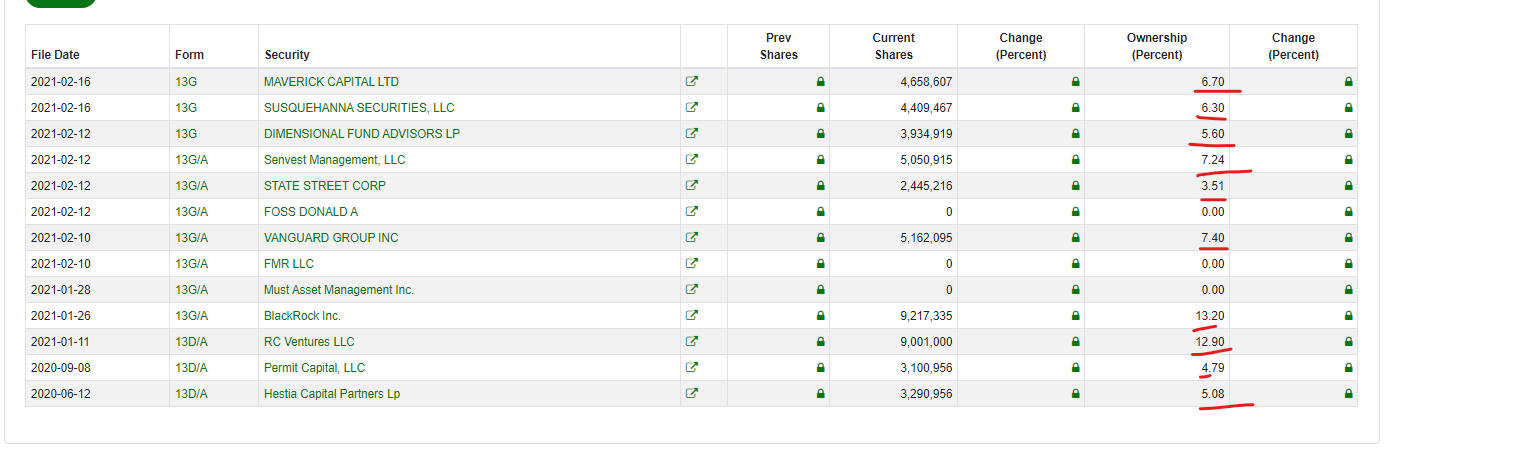Image resolution: width=1524 pixels, height=468 pixels.
Task: Open DIMENSIONAL FUND ADVISORS LP link
Action: 362,134
